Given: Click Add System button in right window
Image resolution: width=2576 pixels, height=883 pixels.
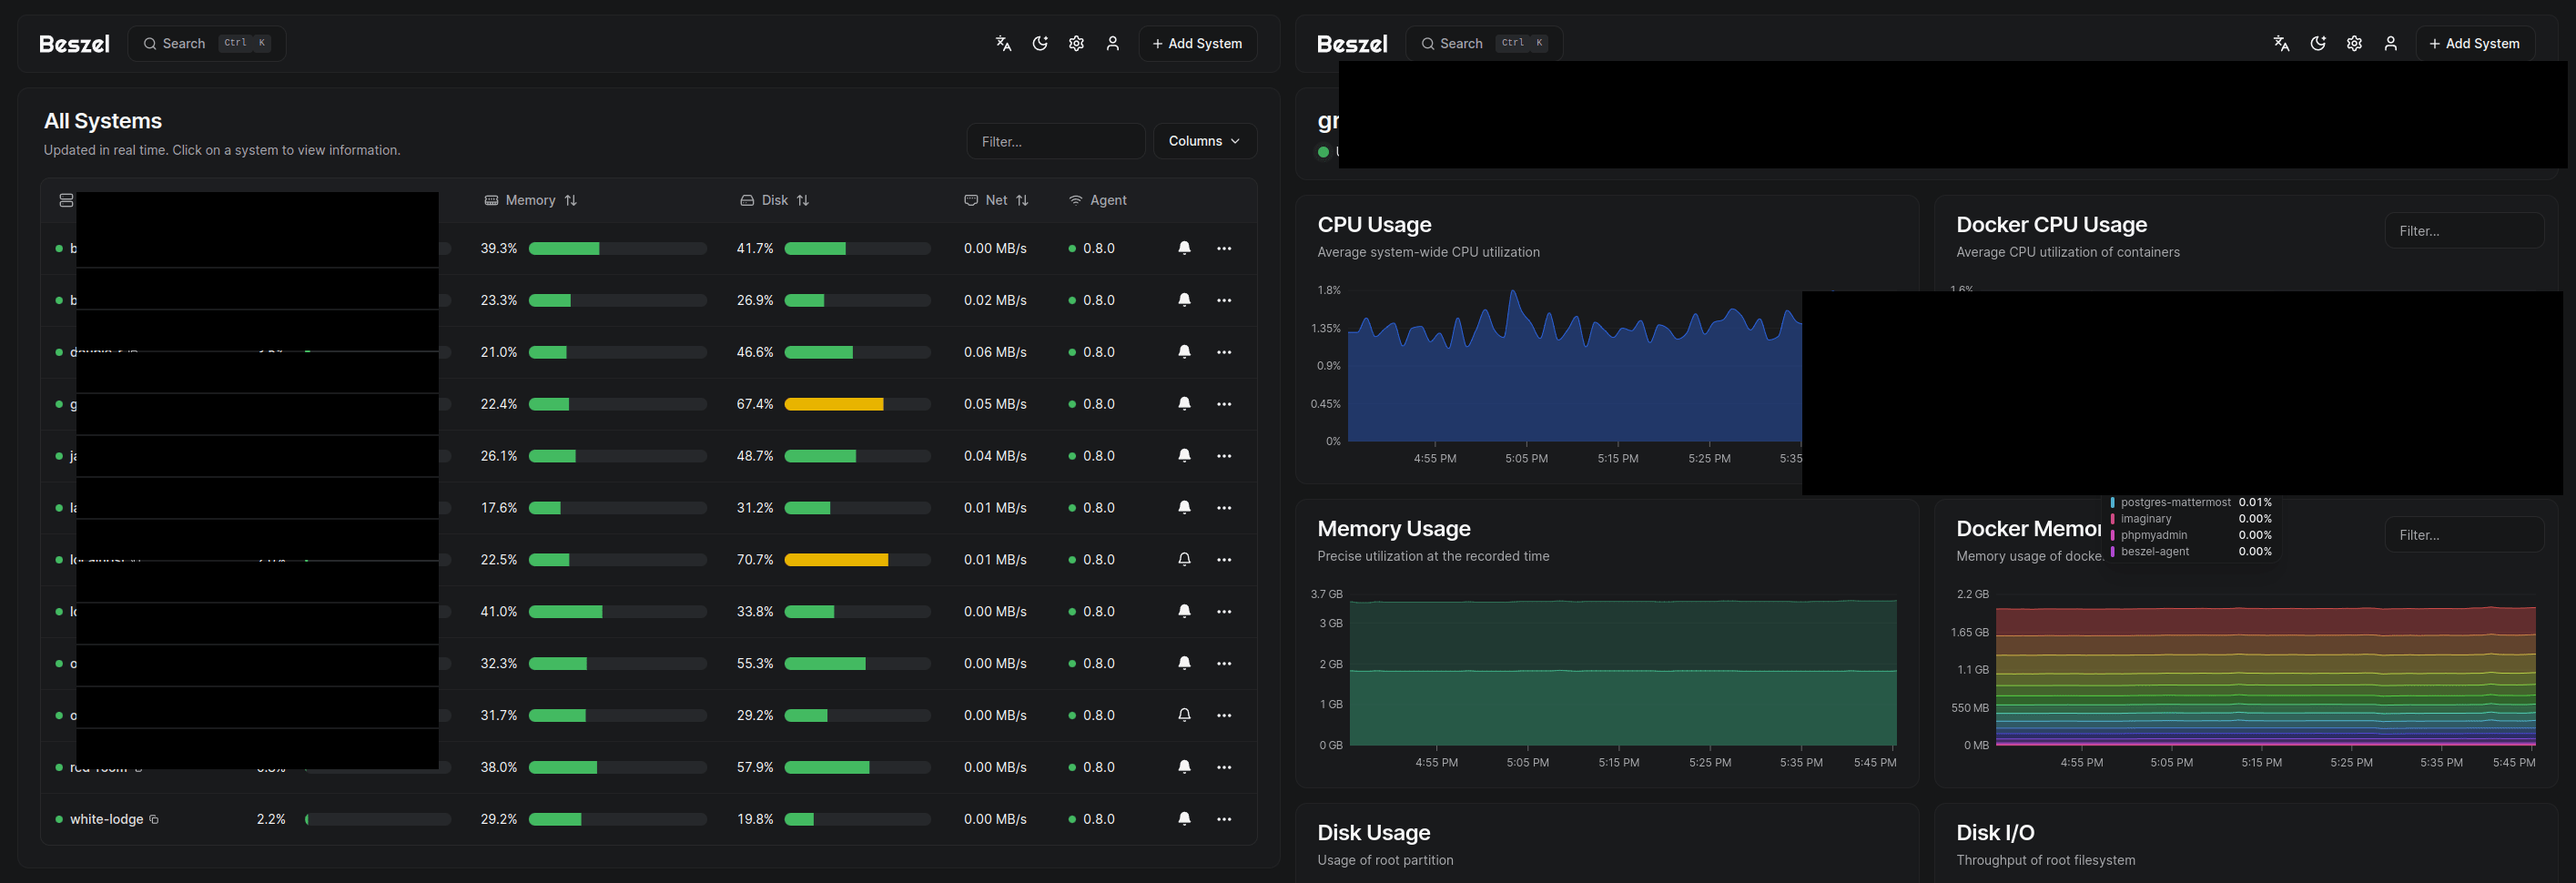Looking at the screenshot, I should pyautogui.click(x=2475, y=43).
